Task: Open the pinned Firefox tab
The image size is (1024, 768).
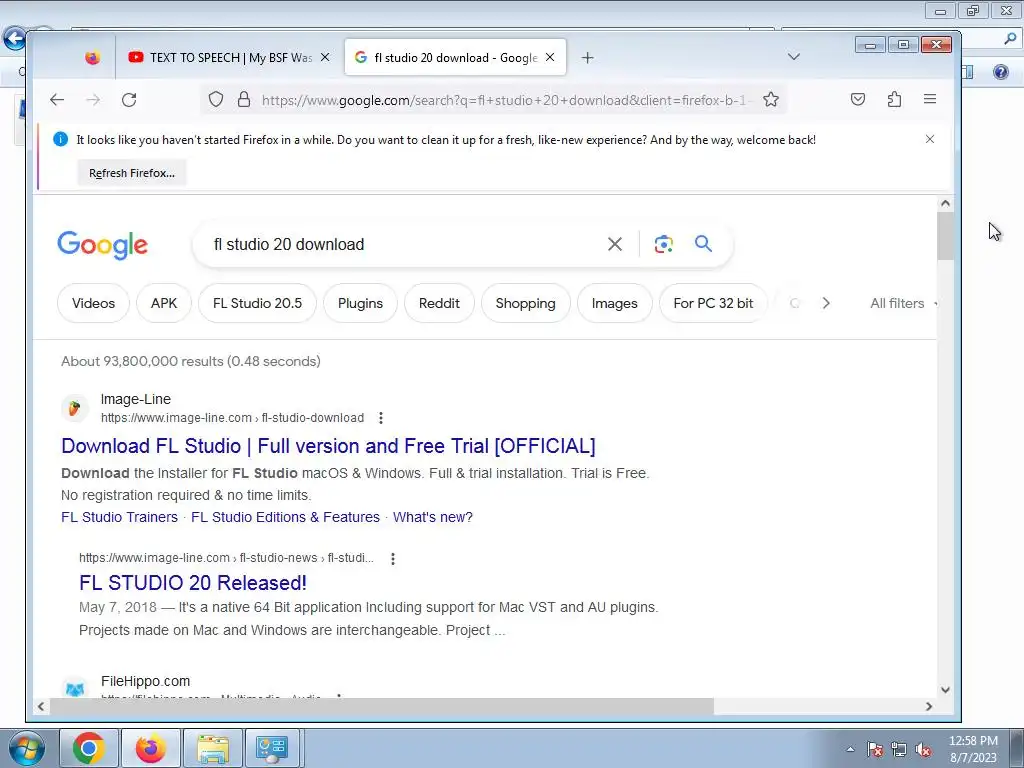Action: tap(93, 58)
